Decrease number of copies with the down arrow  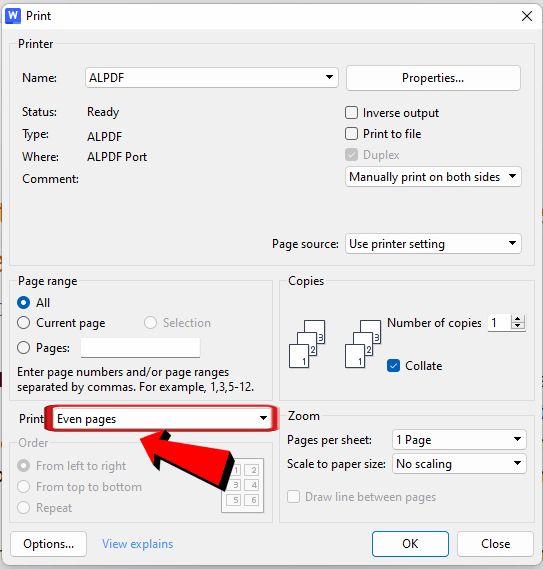pyautogui.click(x=518, y=326)
